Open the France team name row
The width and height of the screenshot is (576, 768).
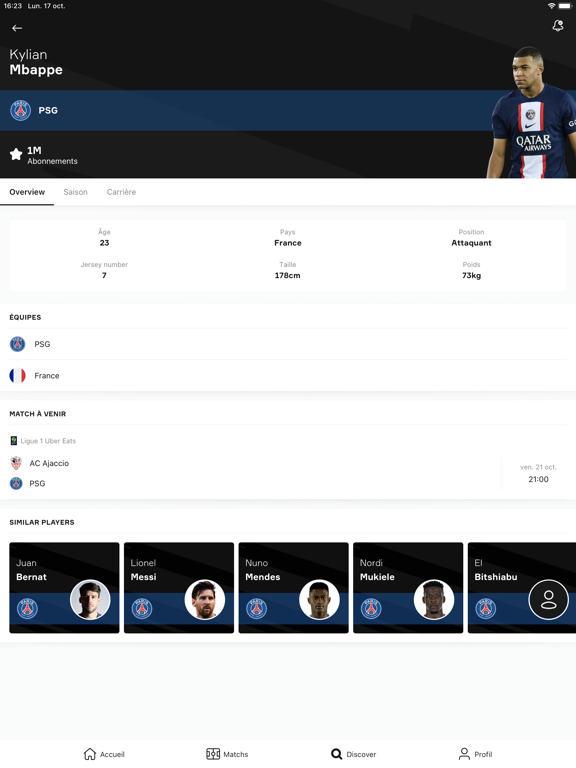(47, 376)
